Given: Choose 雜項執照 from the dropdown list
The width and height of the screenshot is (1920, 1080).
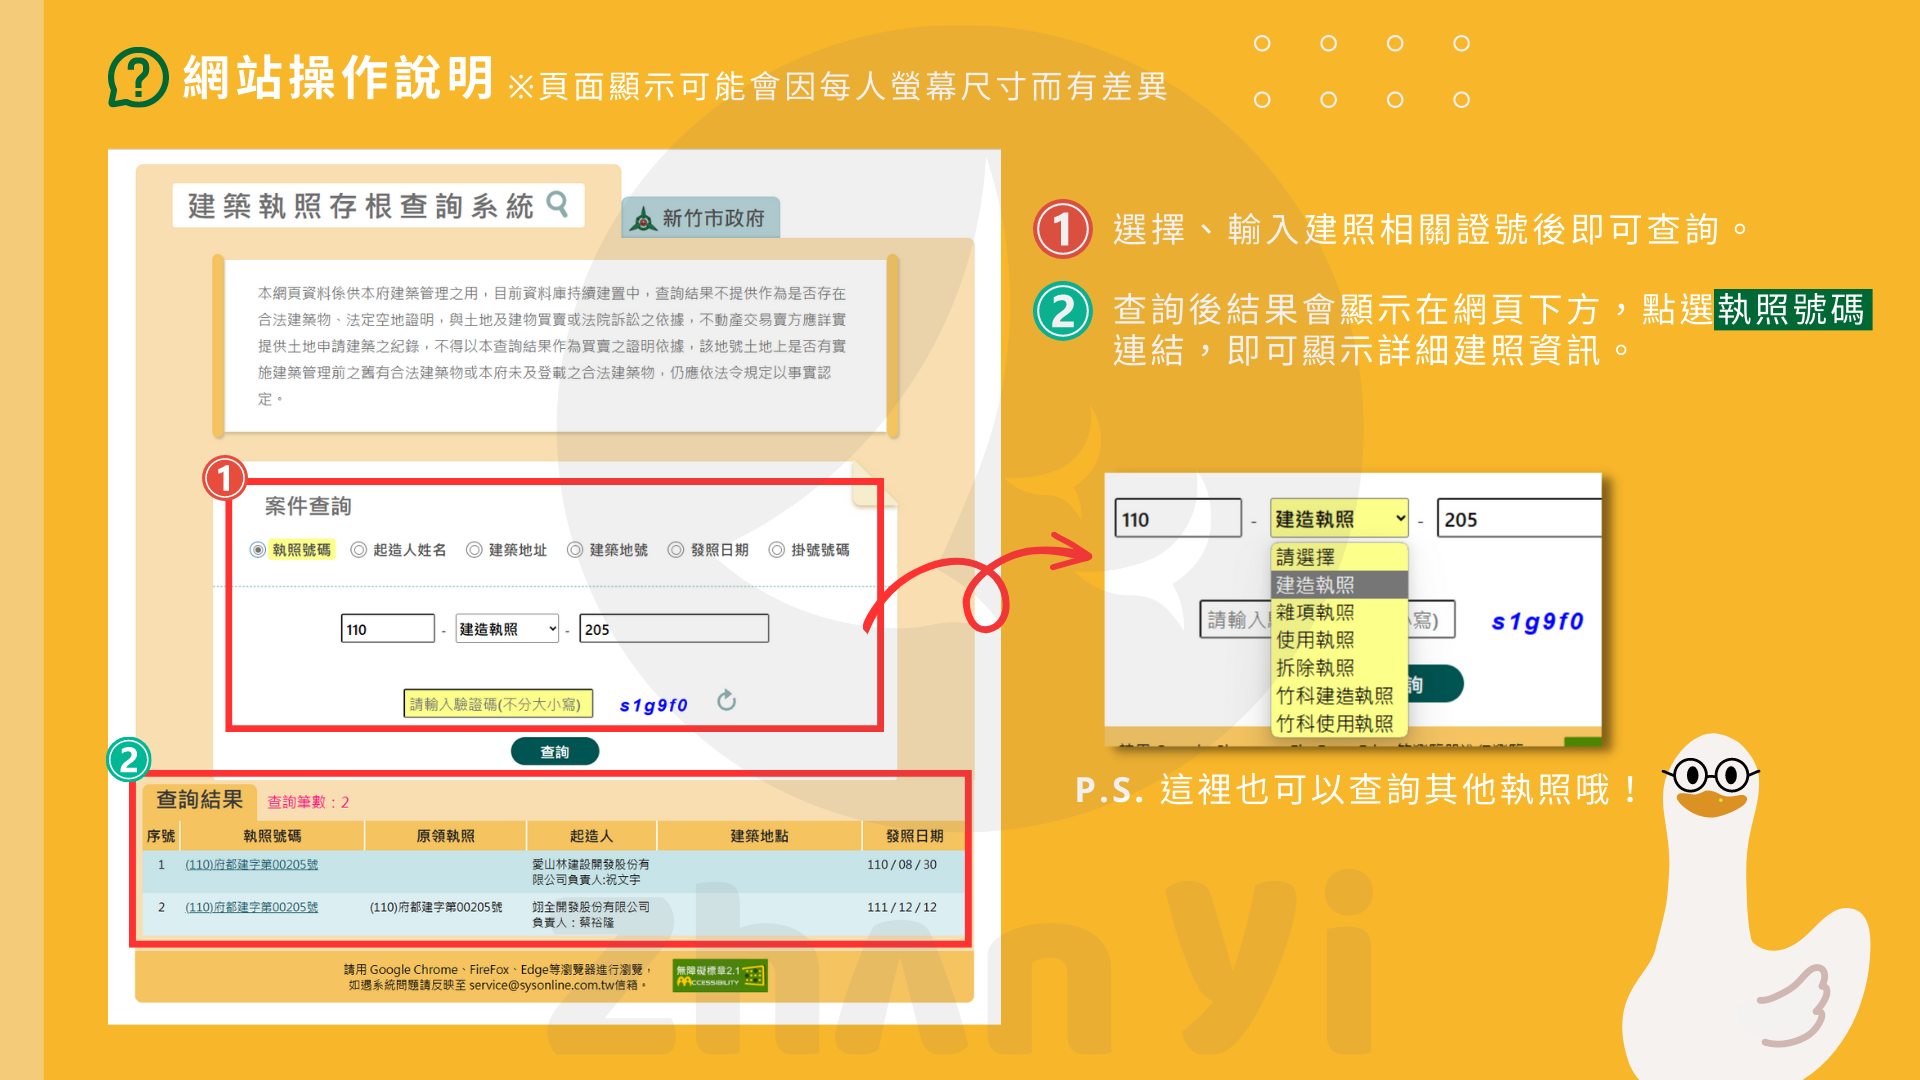Looking at the screenshot, I should pyautogui.click(x=1339, y=612).
